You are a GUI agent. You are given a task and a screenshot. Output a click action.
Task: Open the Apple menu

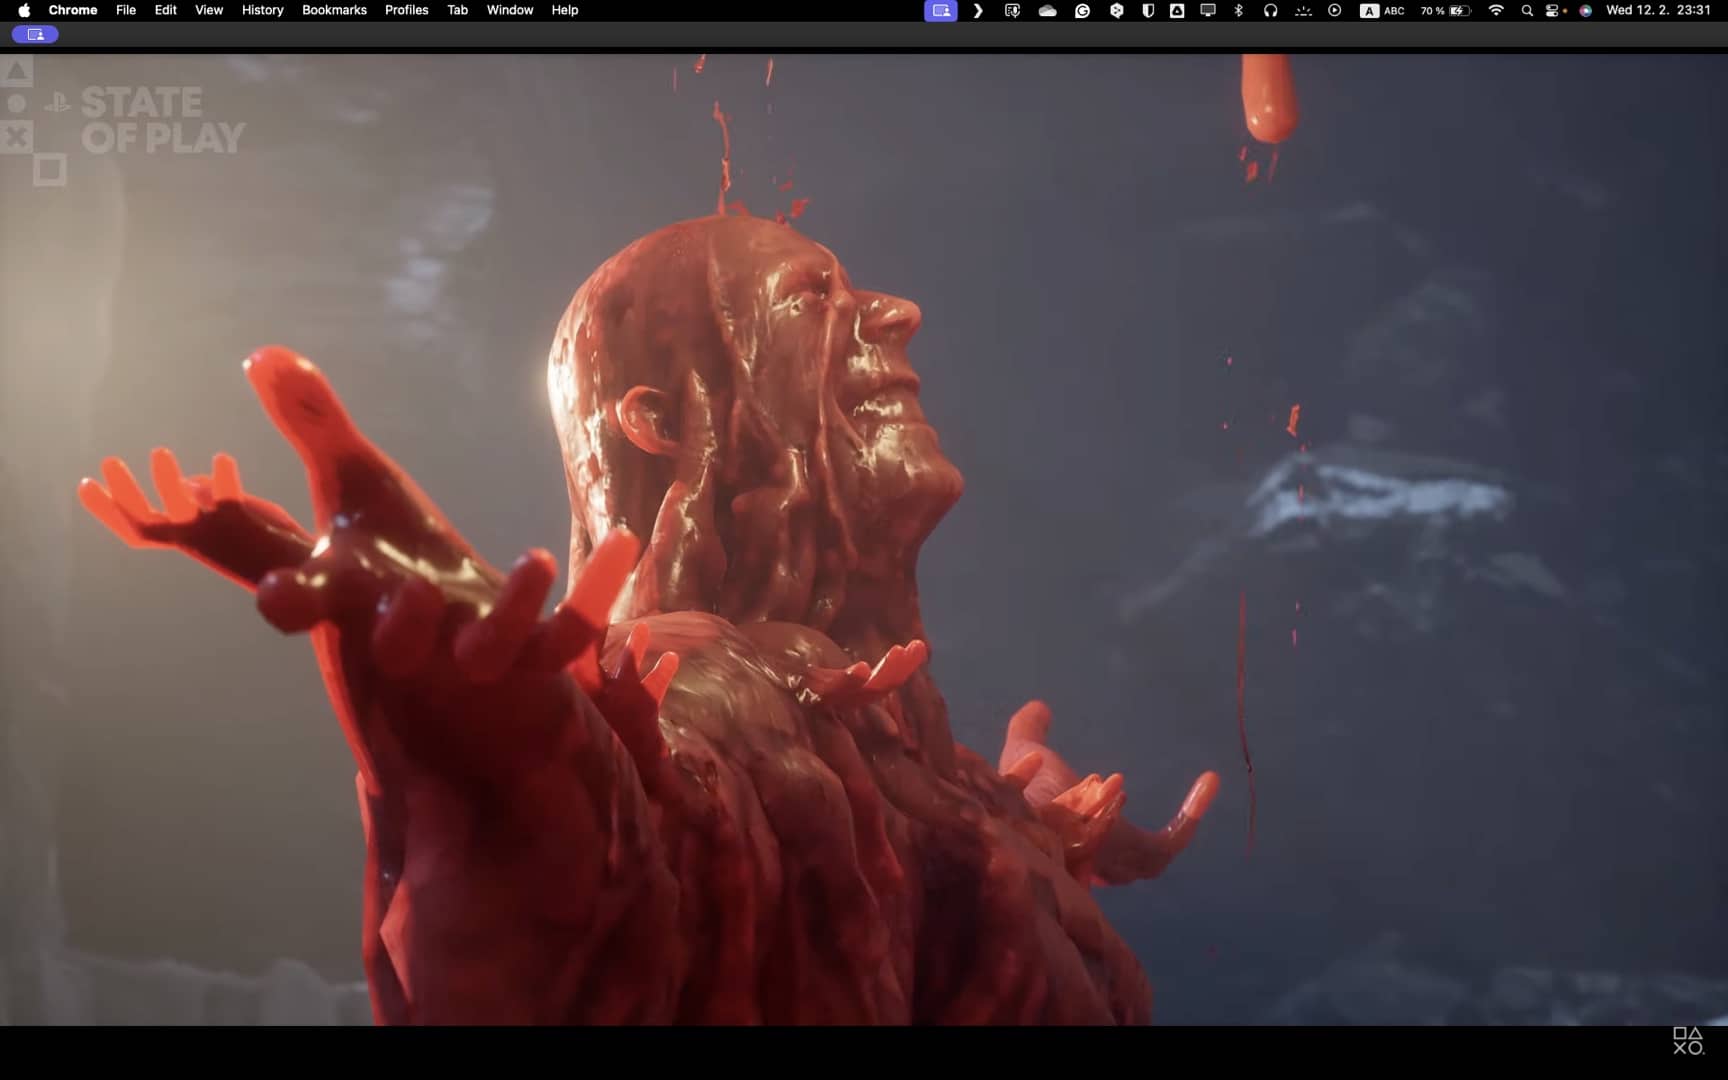pyautogui.click(x=24, y=10)
